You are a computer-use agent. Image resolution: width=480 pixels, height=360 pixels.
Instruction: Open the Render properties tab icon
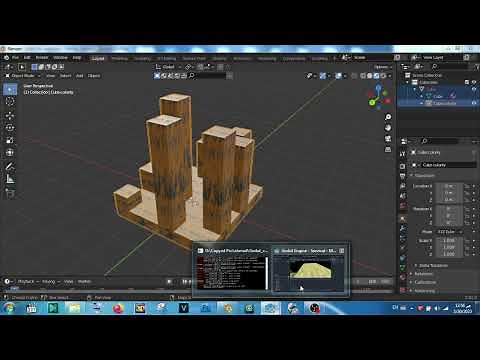point(403,166)
